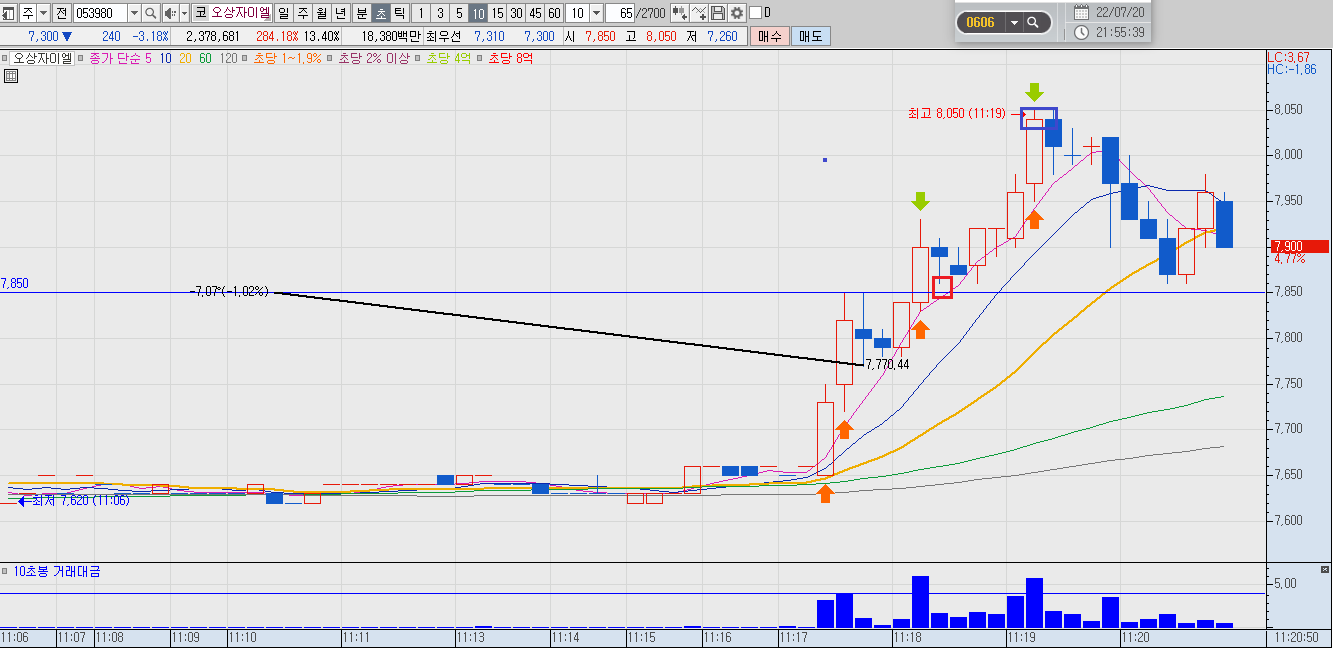1333x648 pixels.
Task: Click the add indicator line icon
Action: [x=699, y=13]
